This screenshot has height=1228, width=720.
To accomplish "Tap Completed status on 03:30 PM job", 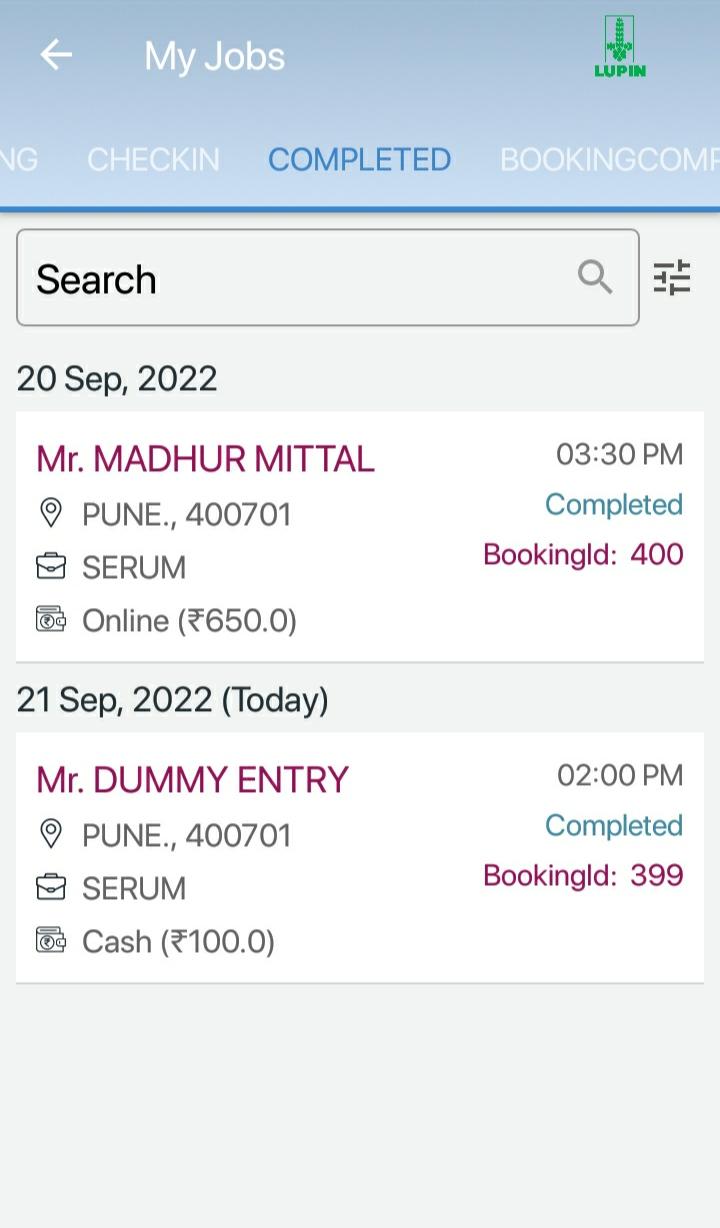I will [x=614, y=504].
